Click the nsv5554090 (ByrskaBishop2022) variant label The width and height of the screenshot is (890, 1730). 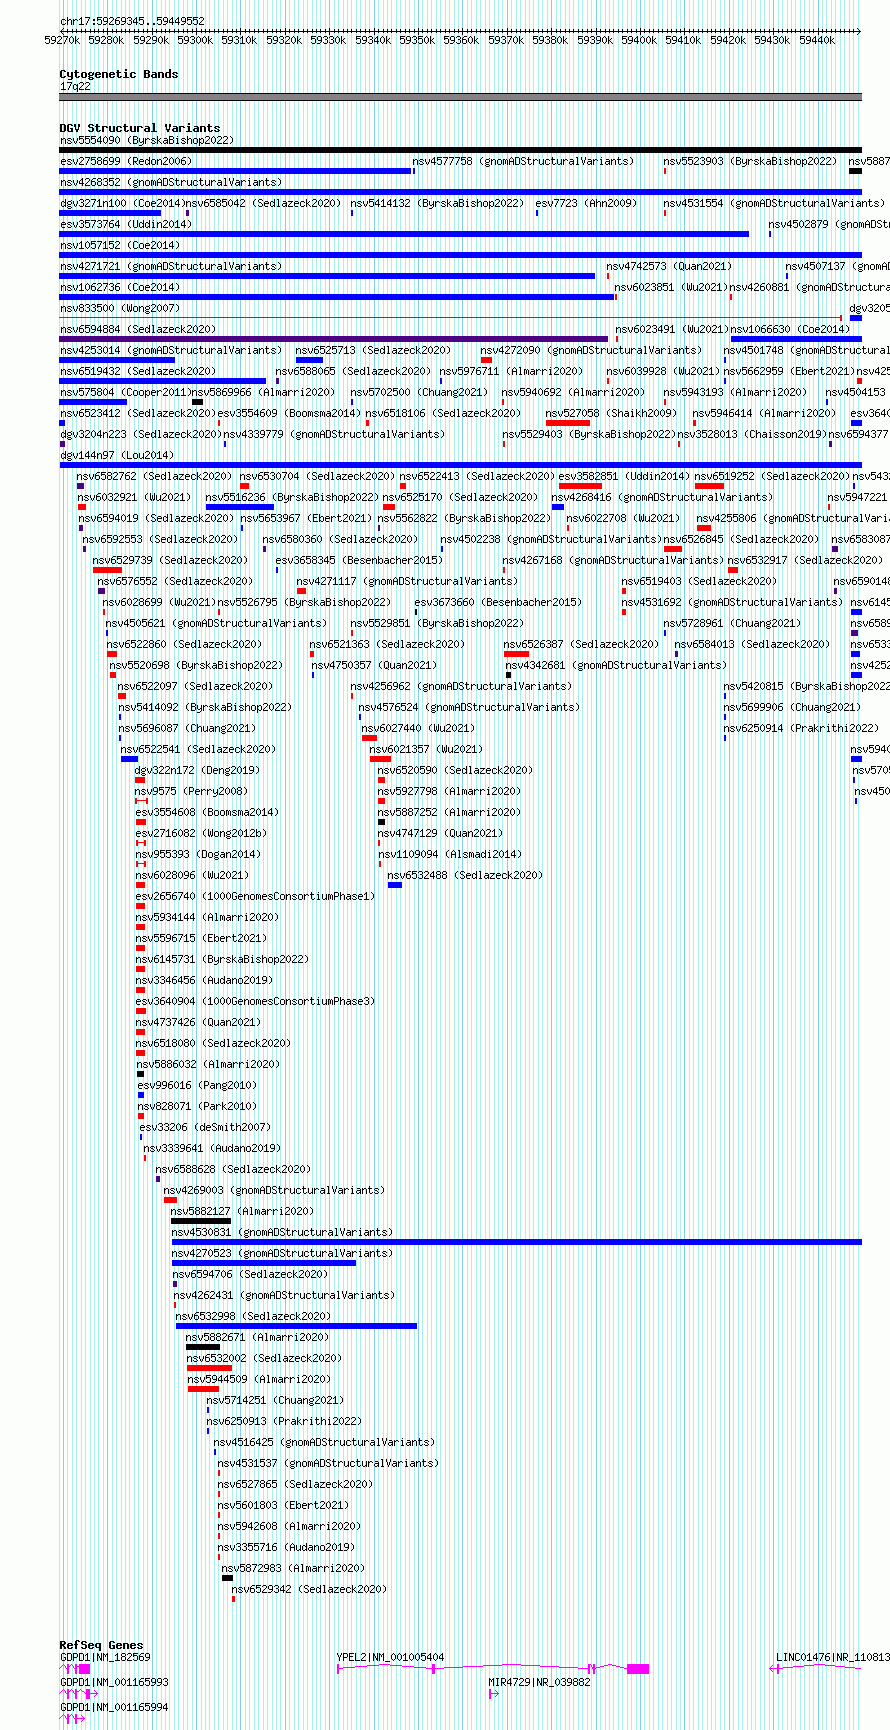click(146, 140)
